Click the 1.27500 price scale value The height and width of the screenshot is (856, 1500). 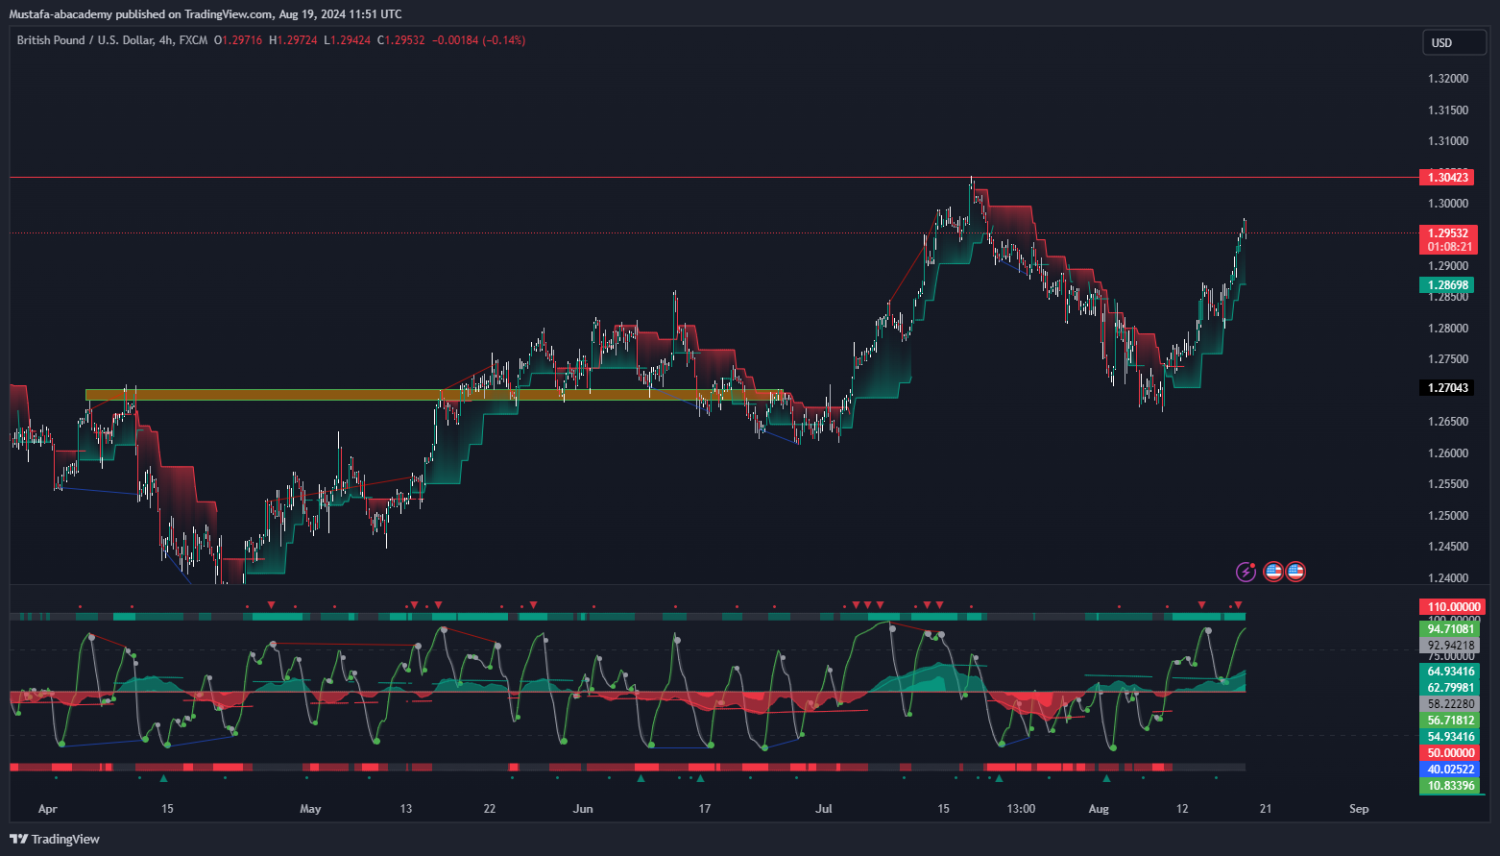1448,359
